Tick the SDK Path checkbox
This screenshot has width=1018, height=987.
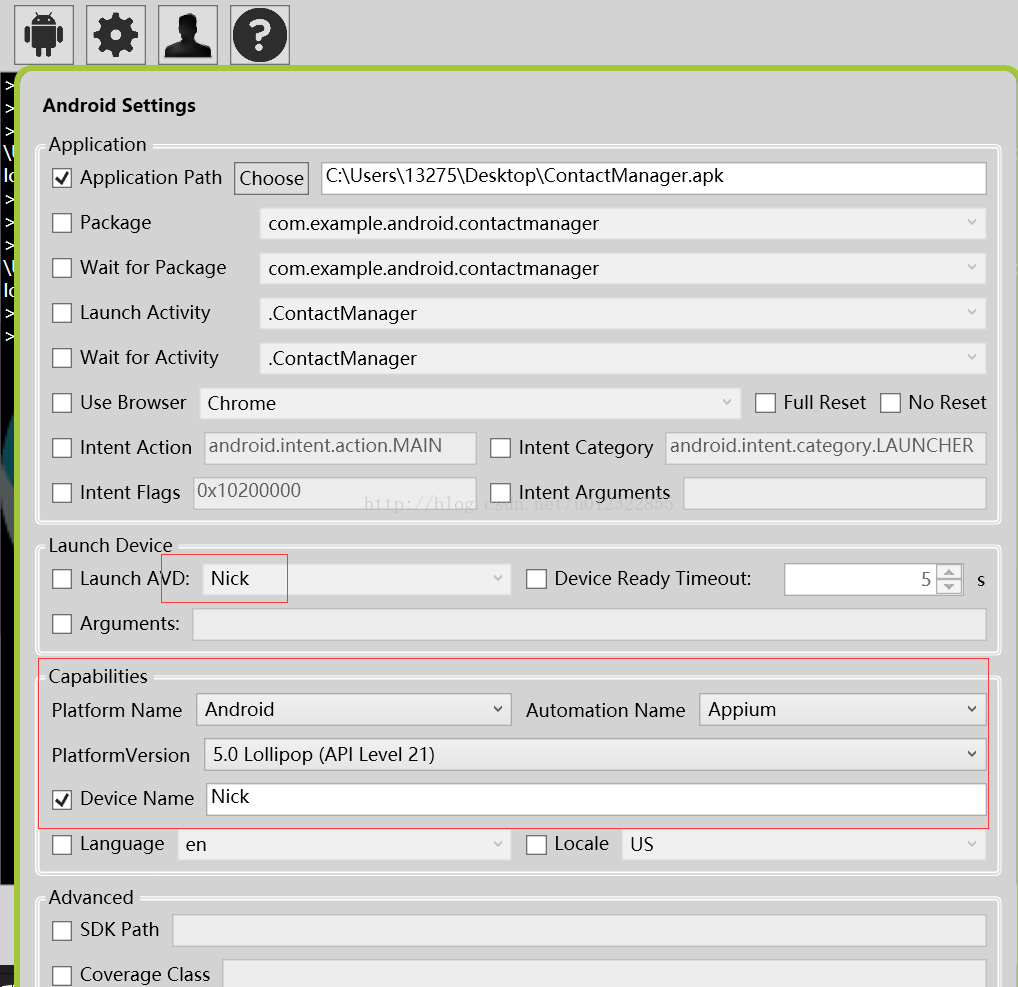62,931
